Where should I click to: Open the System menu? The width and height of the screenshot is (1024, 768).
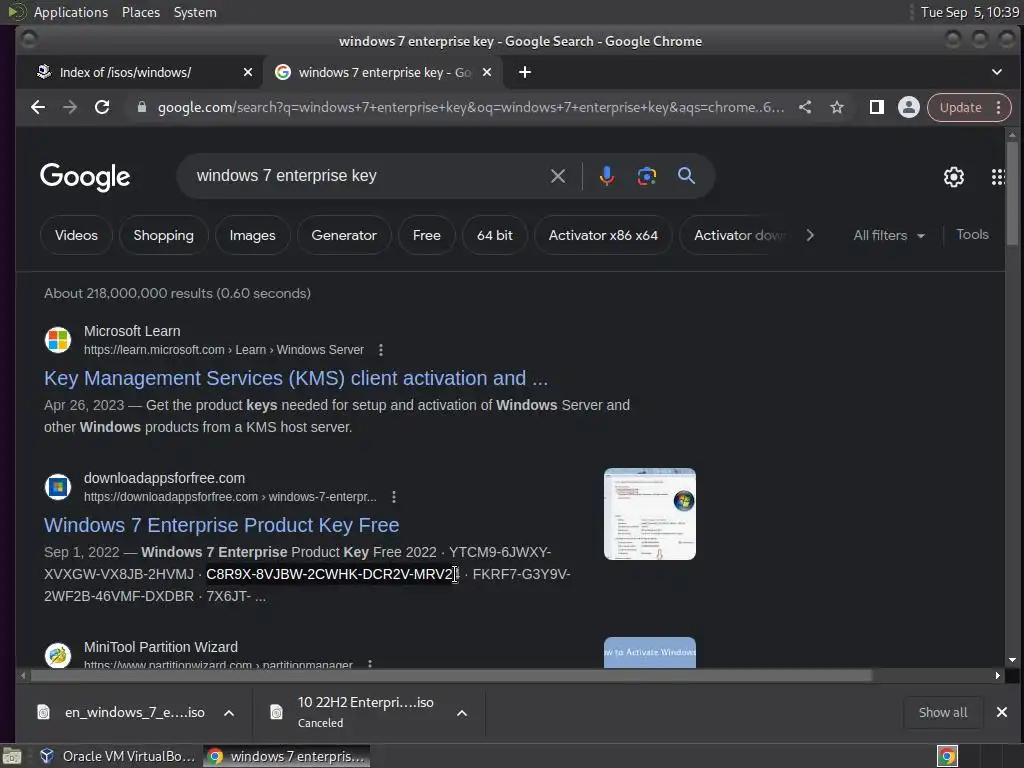pyautogui.click(x=195, y=12)
